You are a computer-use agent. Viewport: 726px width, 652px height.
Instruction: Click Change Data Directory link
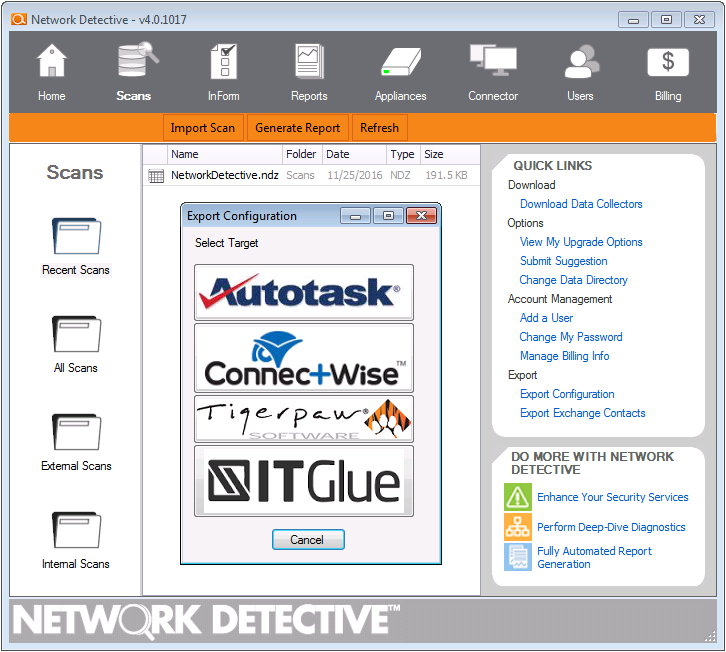coord(573,280)
